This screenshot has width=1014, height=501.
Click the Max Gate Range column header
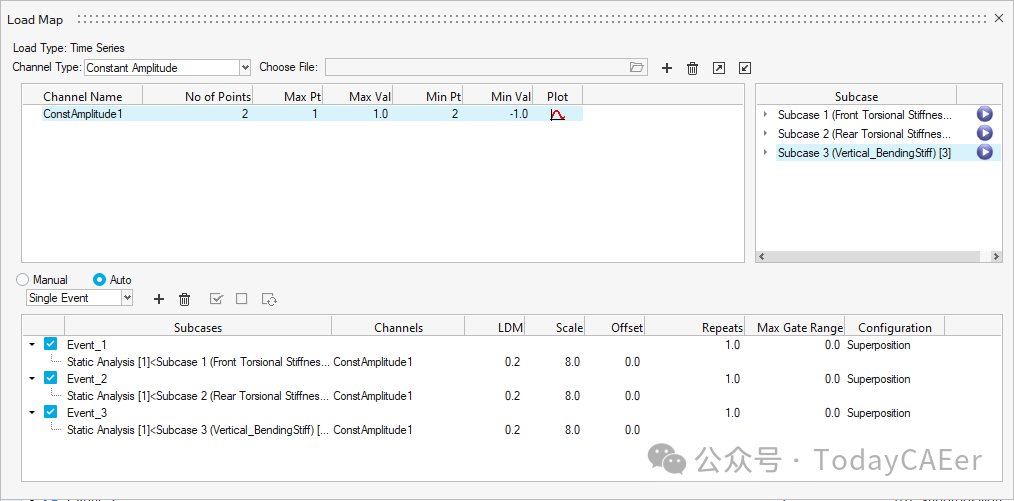click(x=795, y=327)
